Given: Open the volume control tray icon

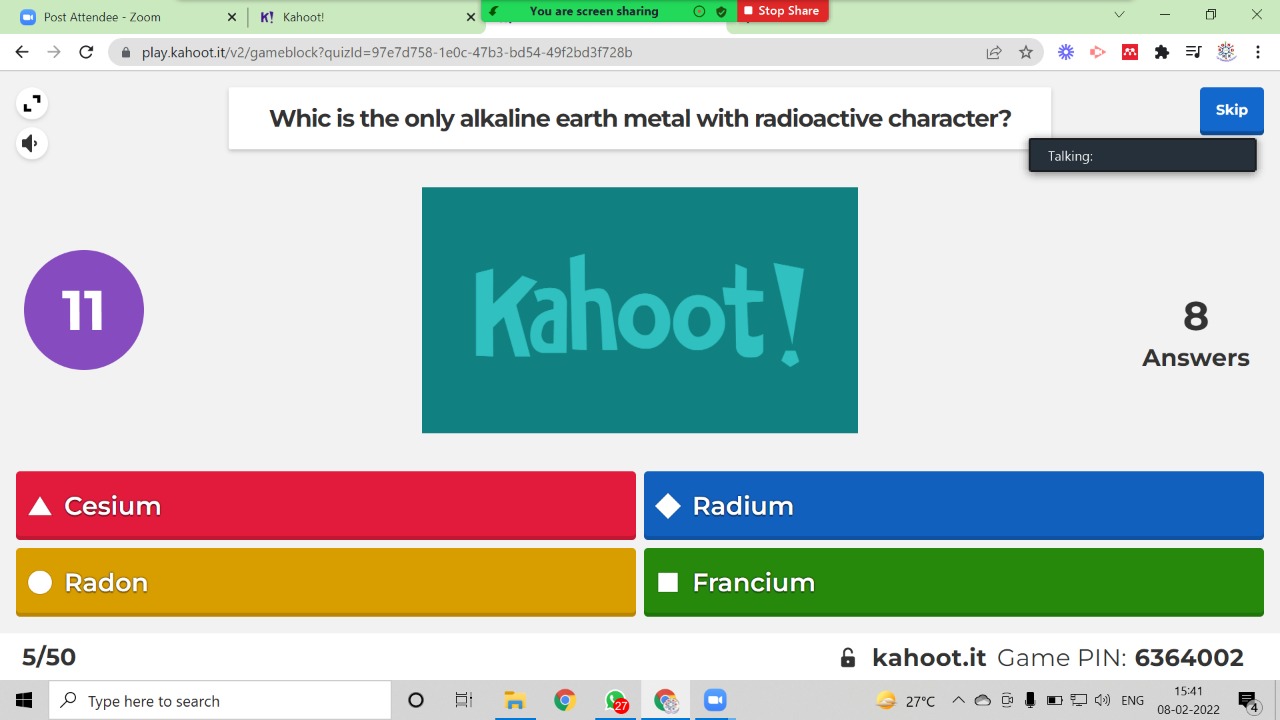Looking at the screenshot, I should pos(1103,700).
